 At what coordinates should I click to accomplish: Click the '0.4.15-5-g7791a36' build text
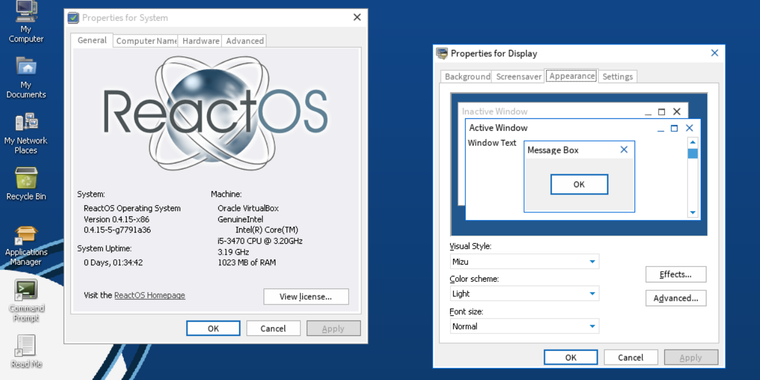pos(117,230)
